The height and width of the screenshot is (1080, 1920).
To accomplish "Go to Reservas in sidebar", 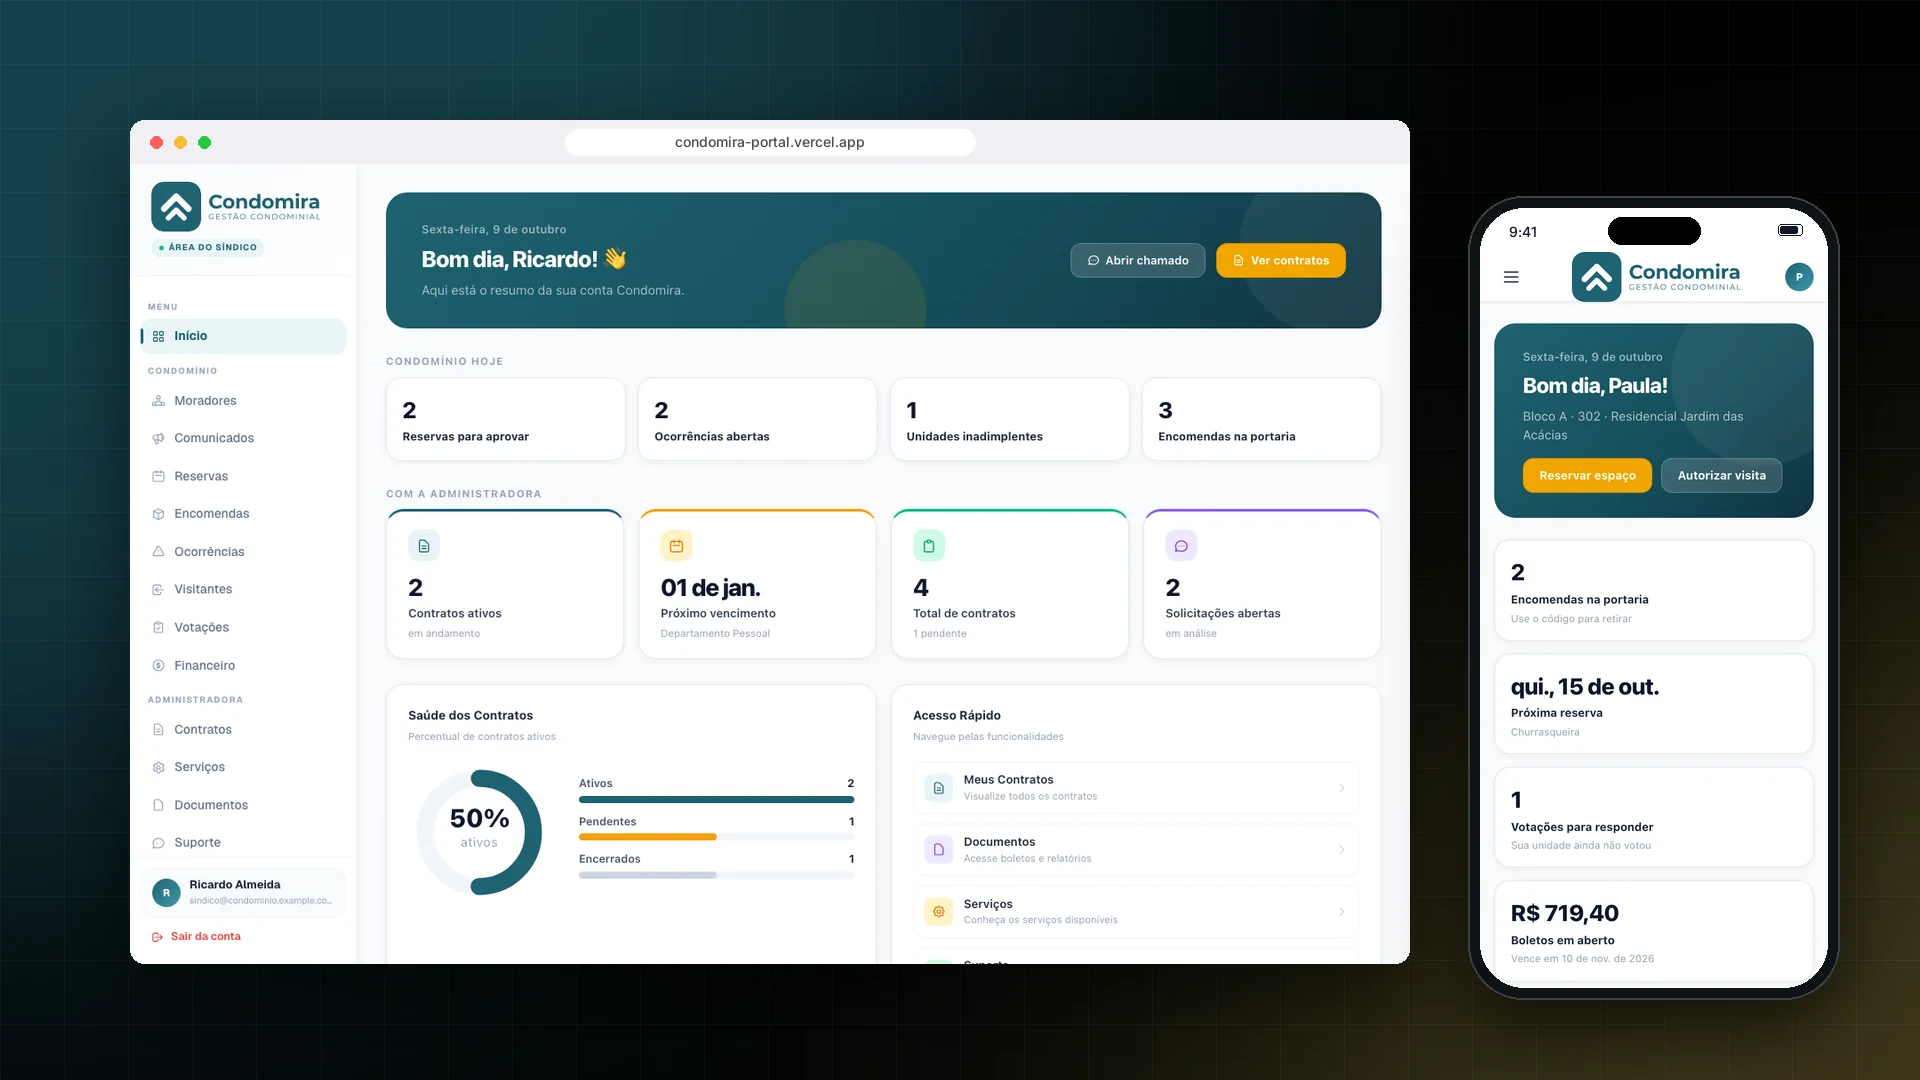I will tap(243, 476).
